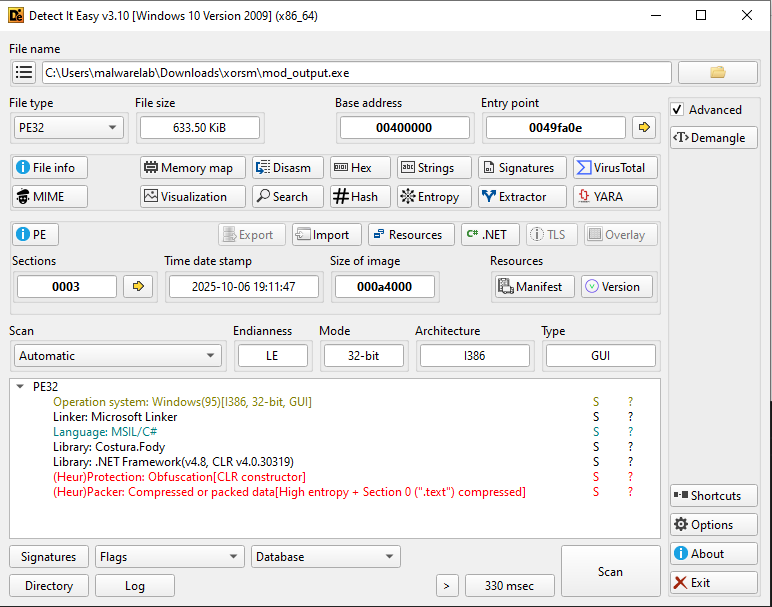772x607 pixels.
Task: Open the YARA scanner
Action: tap(615, 197)
